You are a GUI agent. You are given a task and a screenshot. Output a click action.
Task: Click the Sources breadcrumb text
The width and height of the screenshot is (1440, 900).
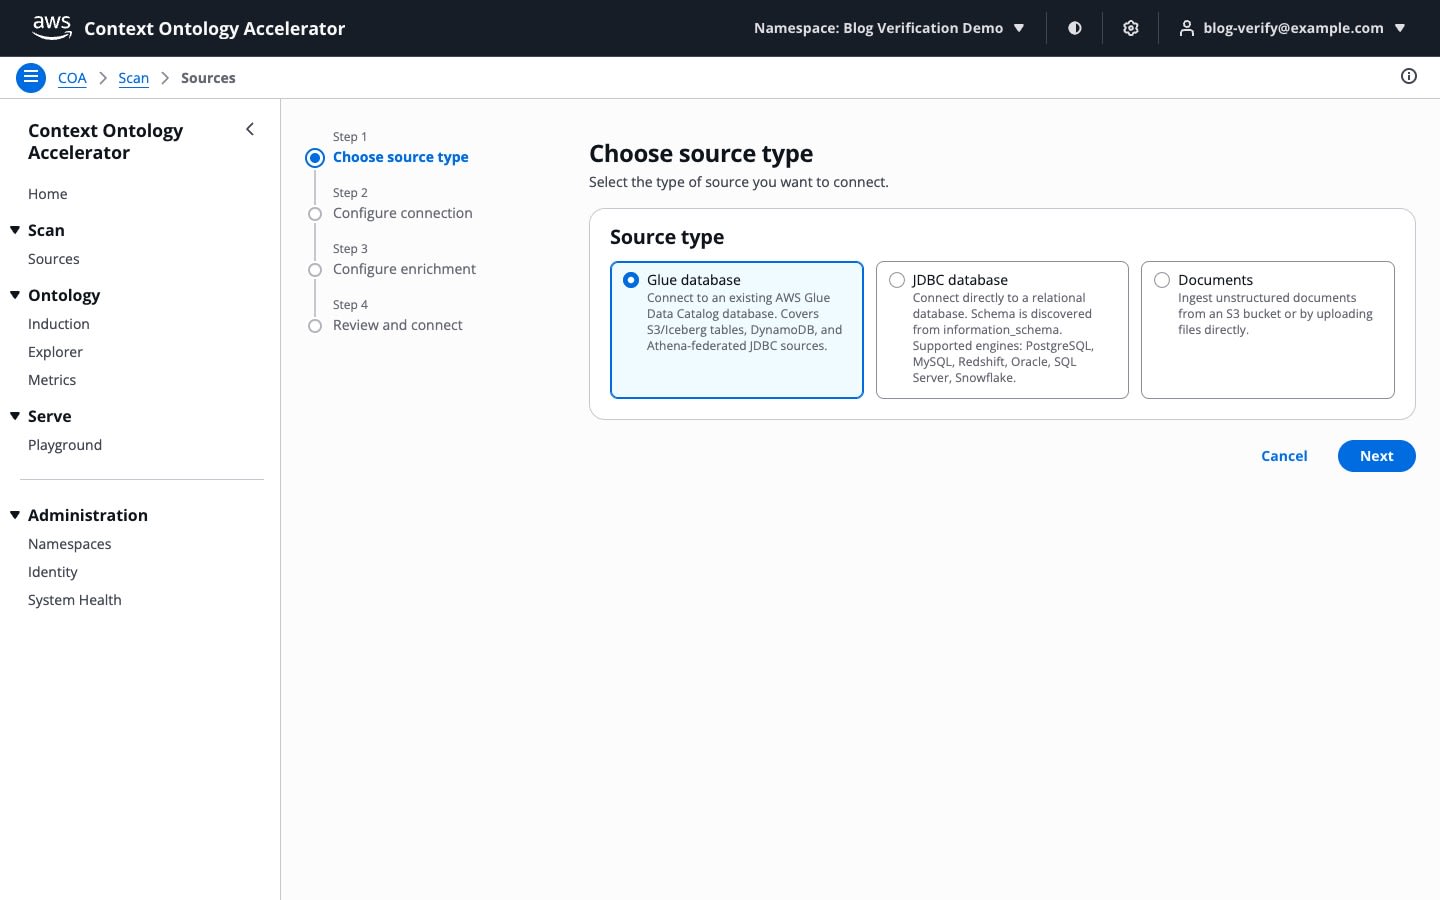208,78
